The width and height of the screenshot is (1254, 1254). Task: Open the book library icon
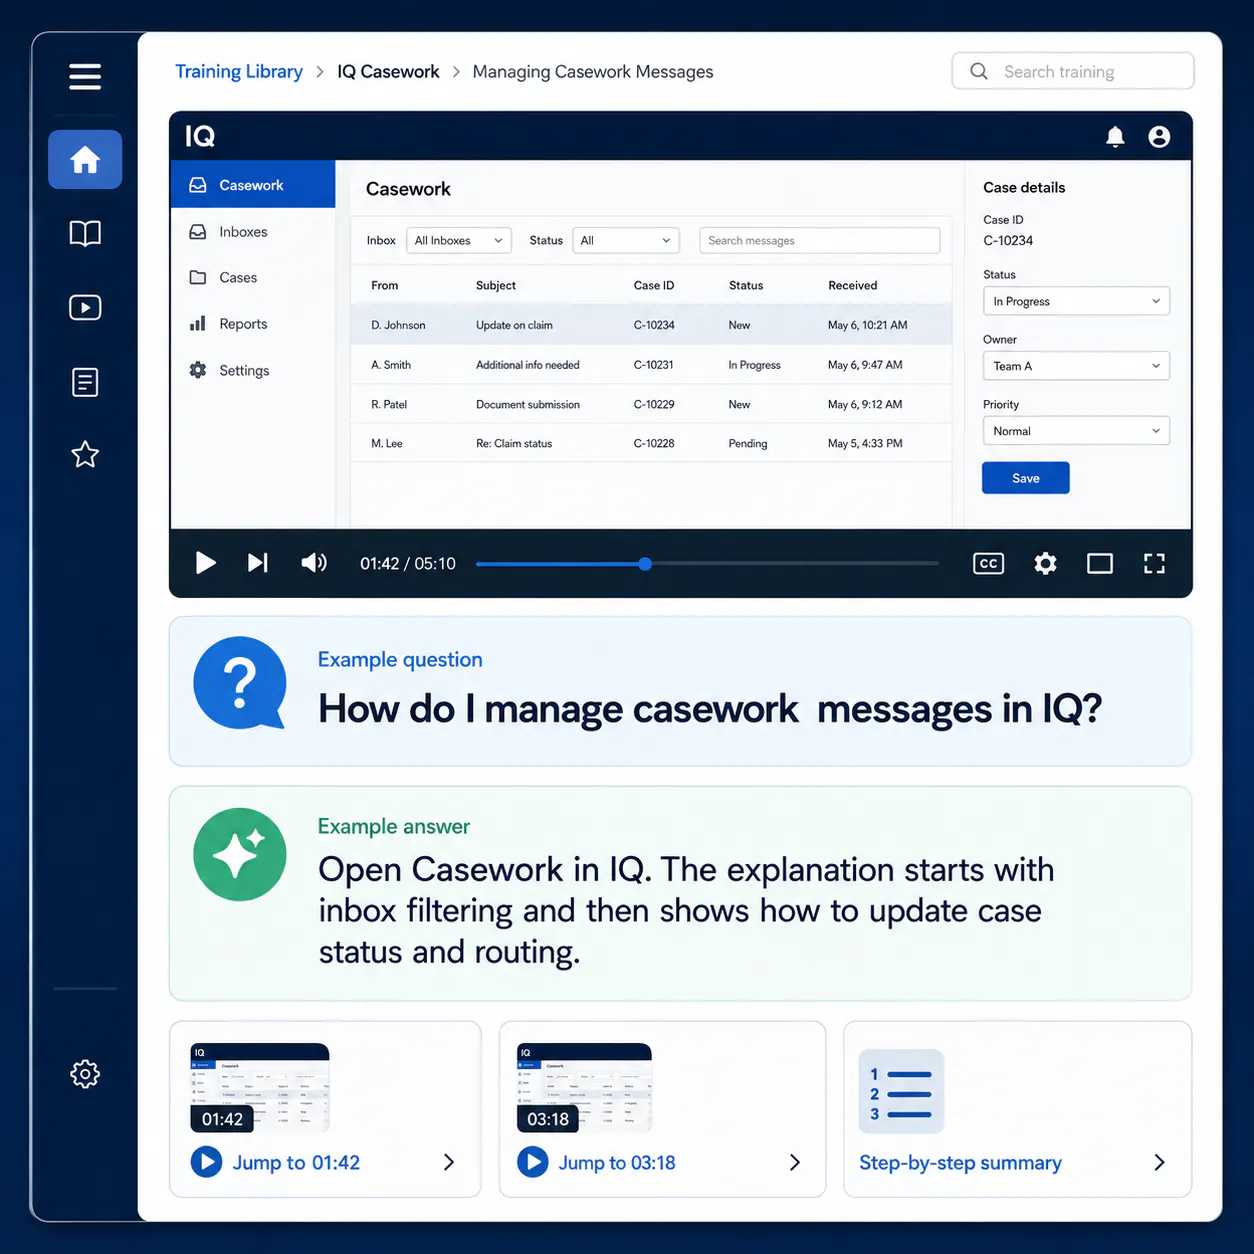pyautogui.click(x=85, y=233)
